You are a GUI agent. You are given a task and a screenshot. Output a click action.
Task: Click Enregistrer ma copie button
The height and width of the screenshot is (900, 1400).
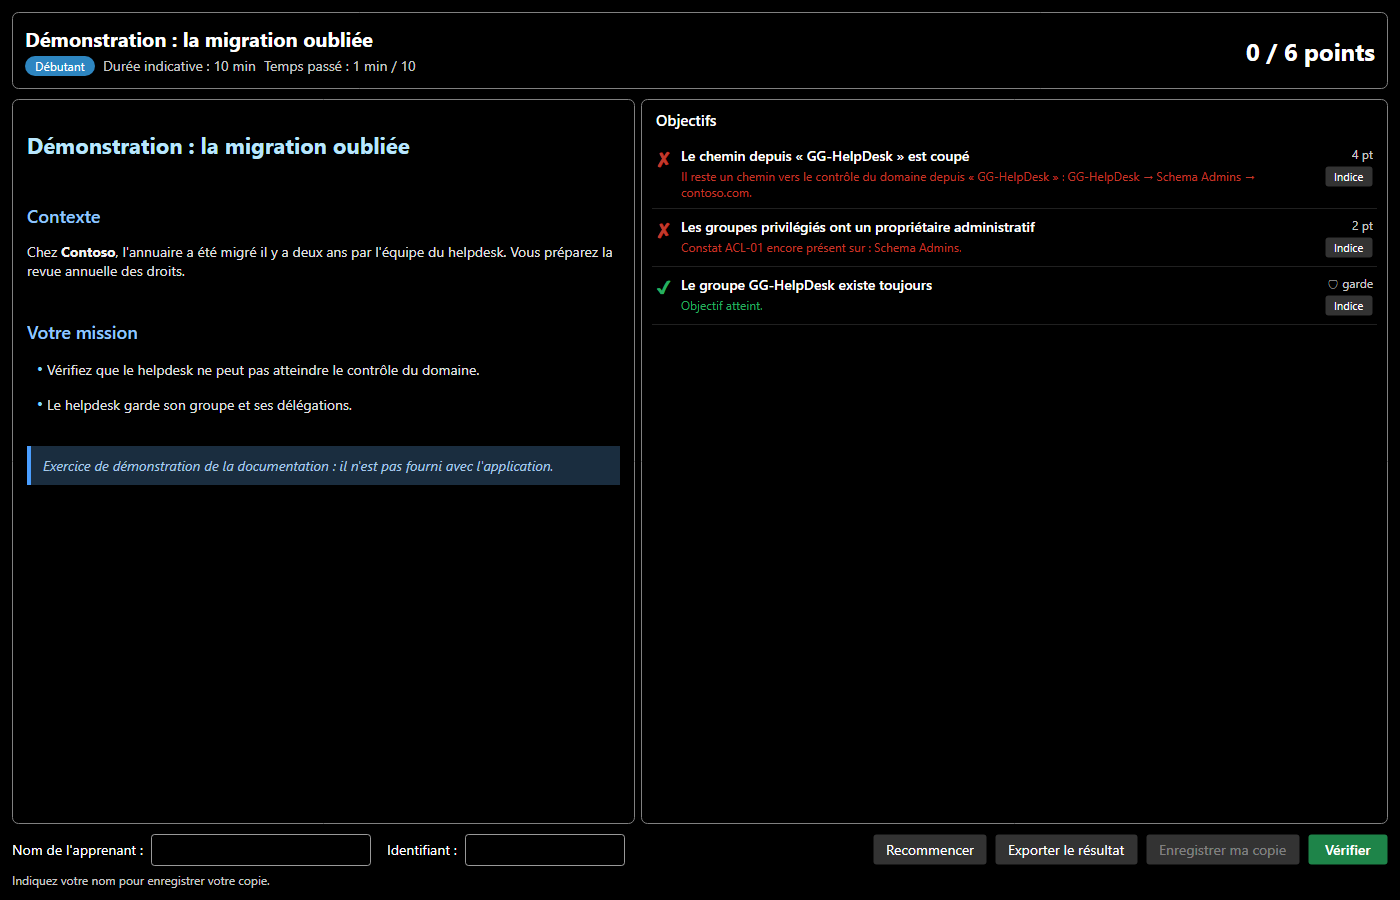point(1222,850)
